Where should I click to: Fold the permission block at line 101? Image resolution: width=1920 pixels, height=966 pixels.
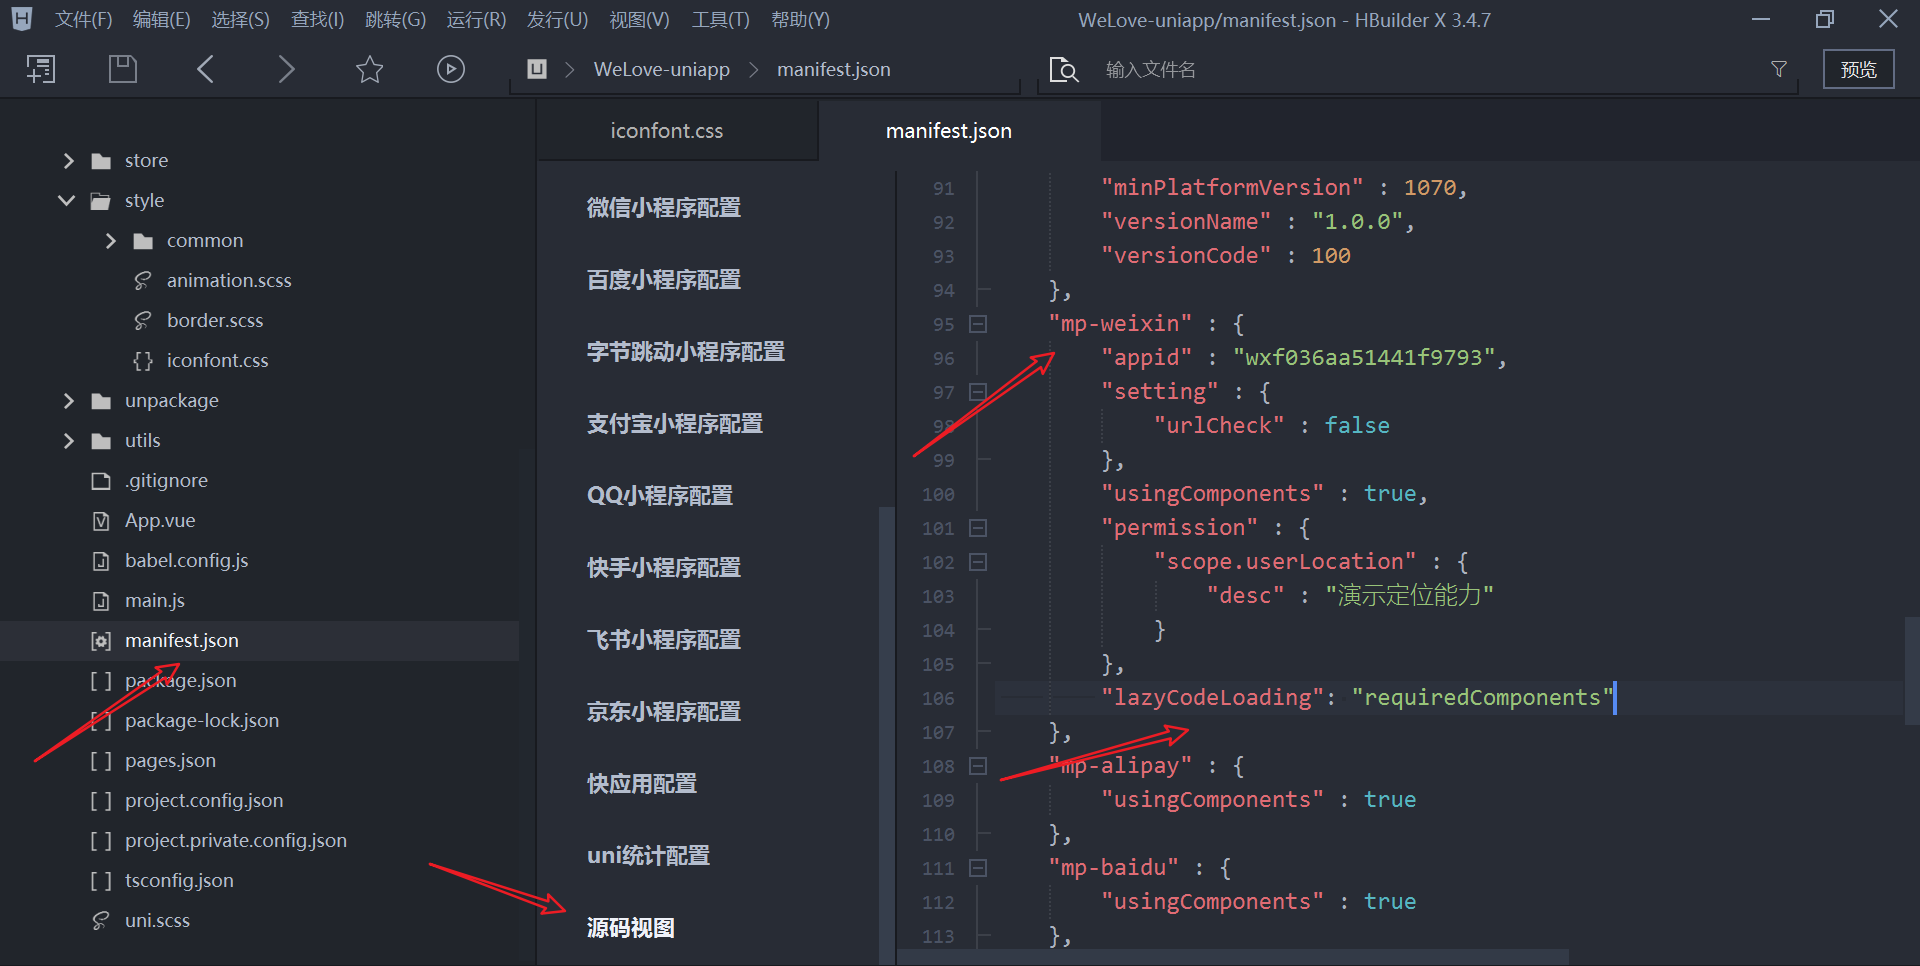[978, 528]
